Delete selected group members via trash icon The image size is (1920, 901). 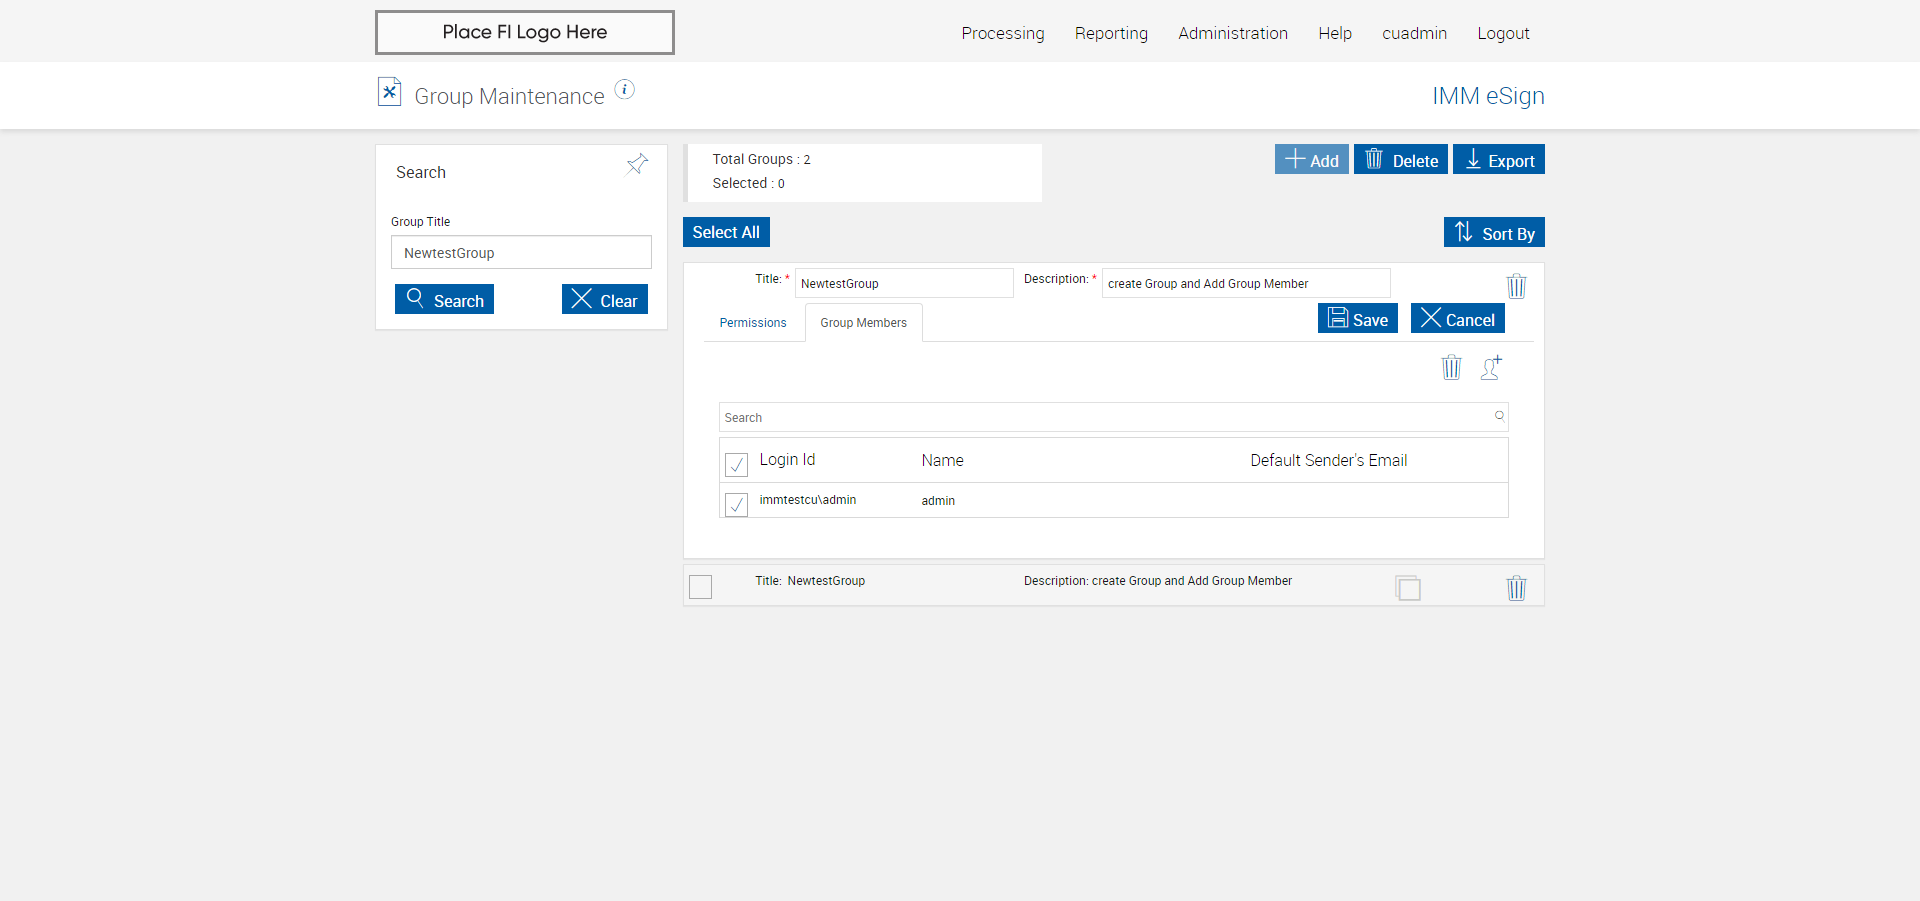1451,368
